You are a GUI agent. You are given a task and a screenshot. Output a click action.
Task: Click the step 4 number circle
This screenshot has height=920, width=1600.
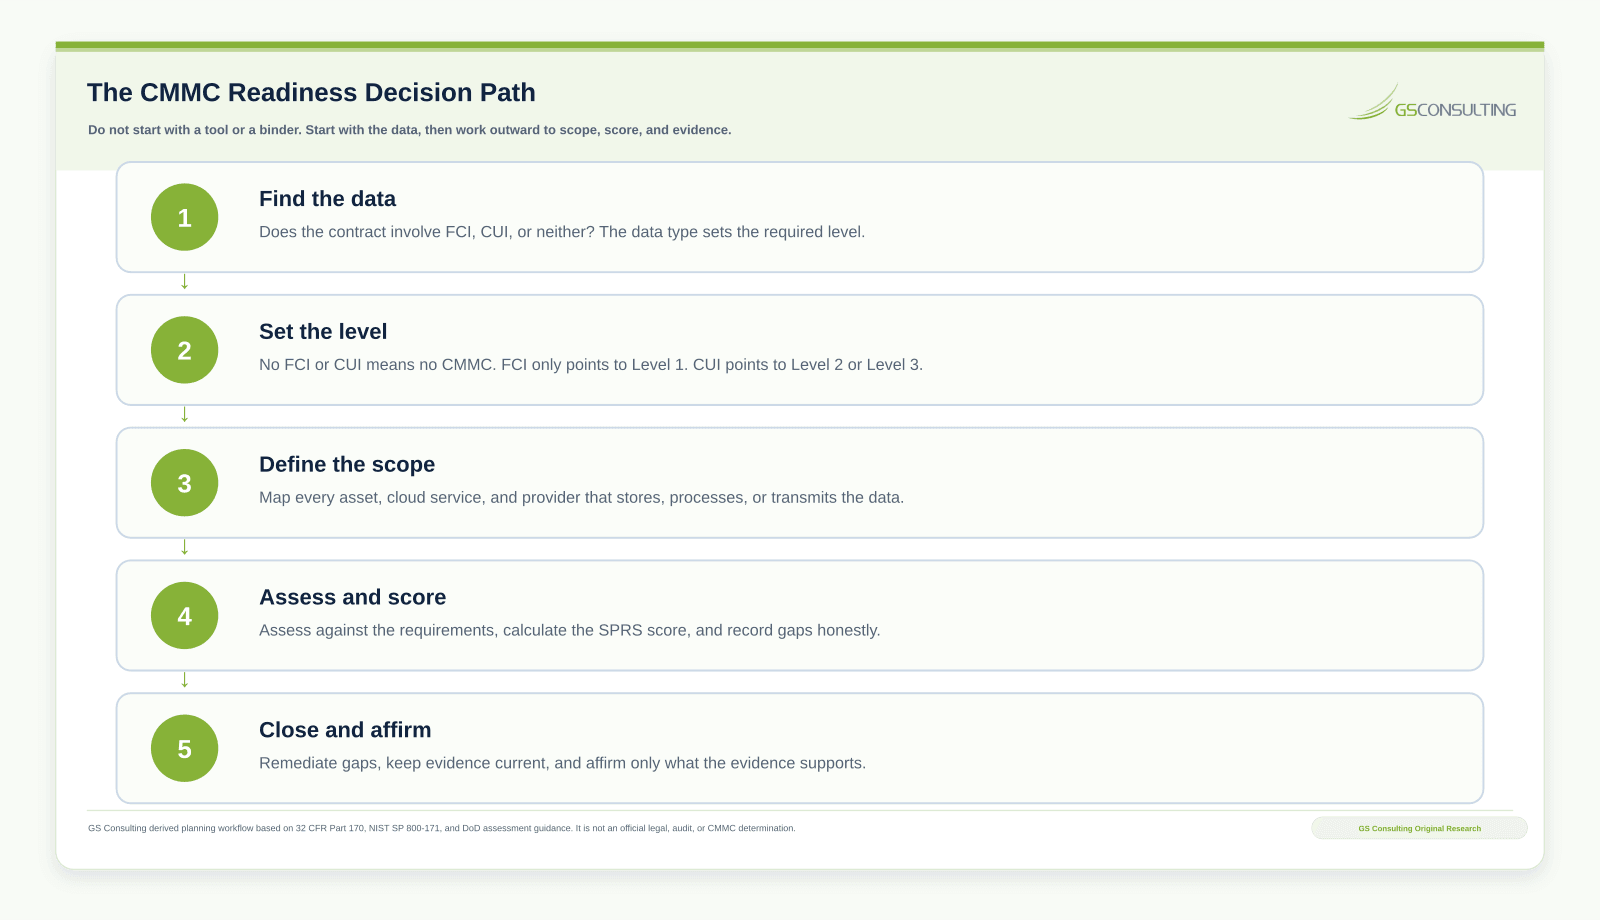point(184,616)
